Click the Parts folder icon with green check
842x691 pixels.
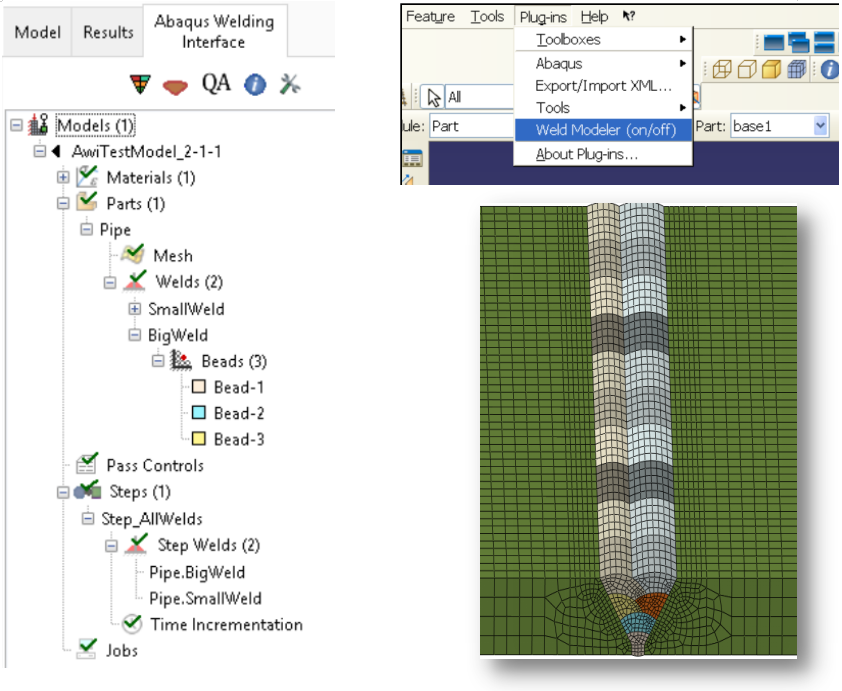click(86, 202)
